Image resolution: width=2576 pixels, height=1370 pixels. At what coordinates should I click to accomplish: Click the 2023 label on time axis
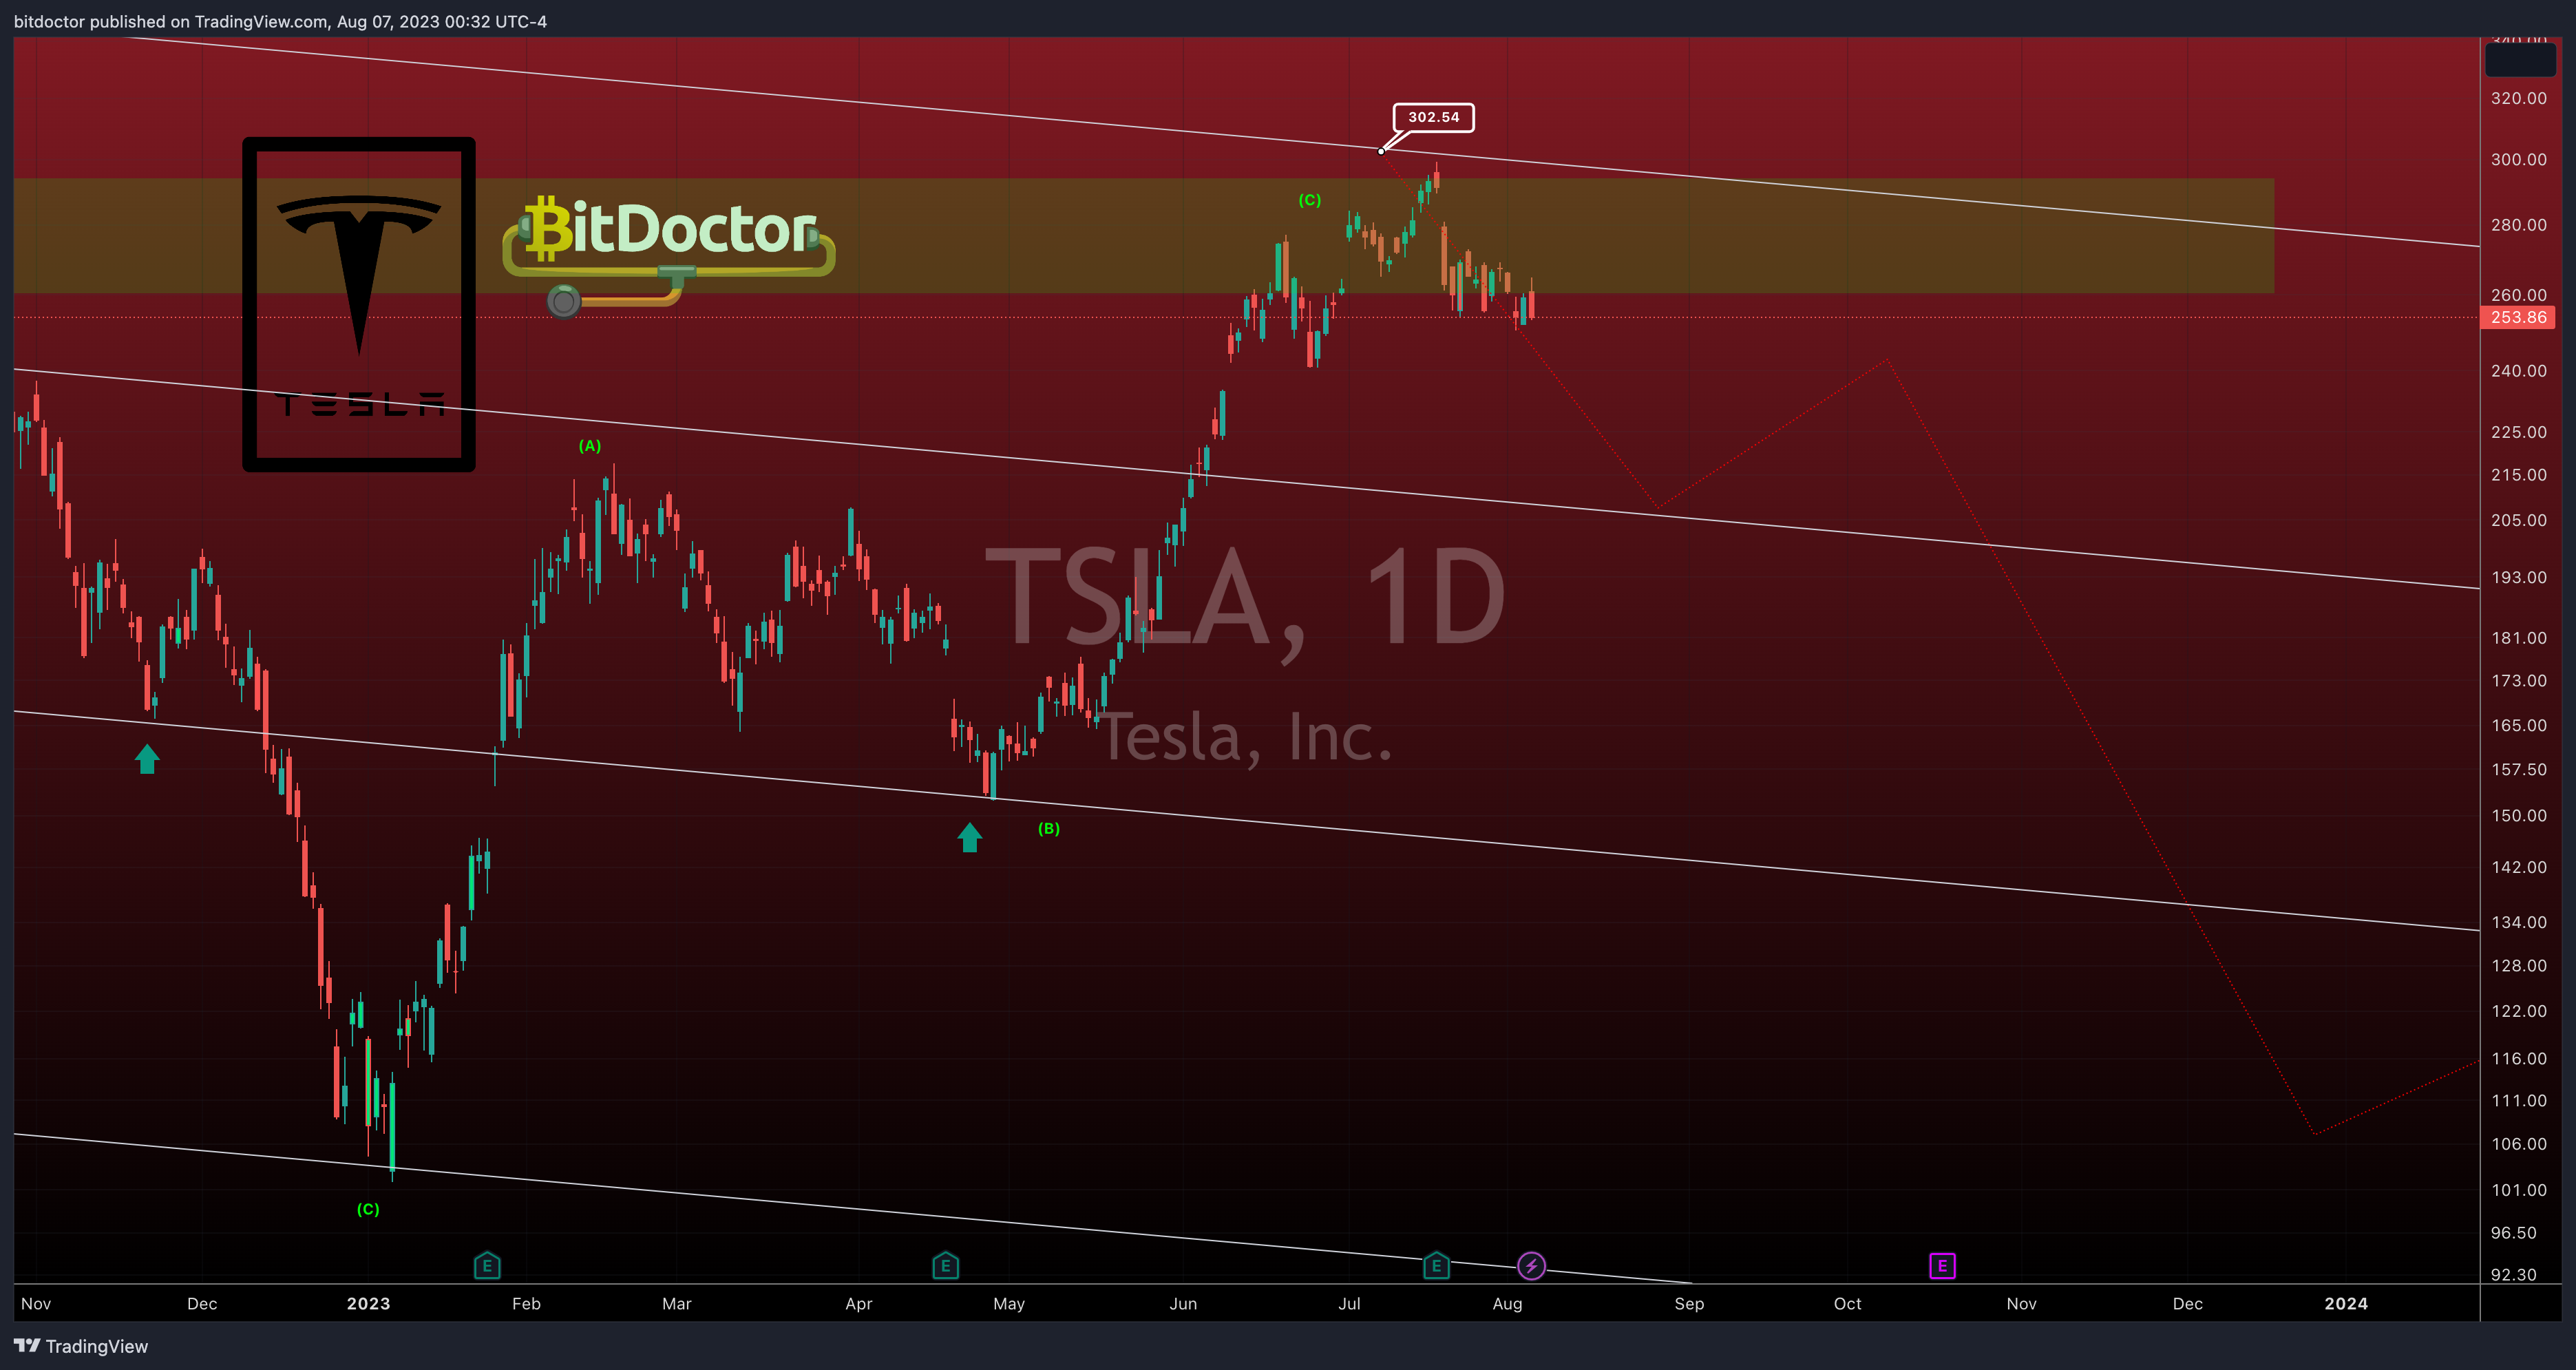(x=368, y=1303)
